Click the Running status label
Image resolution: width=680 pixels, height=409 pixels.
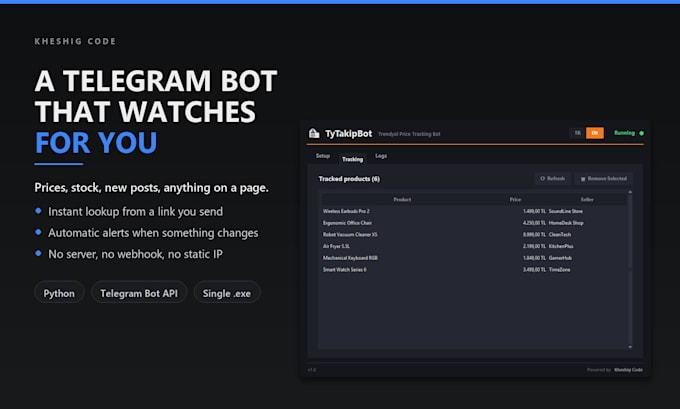coord(624,133)
